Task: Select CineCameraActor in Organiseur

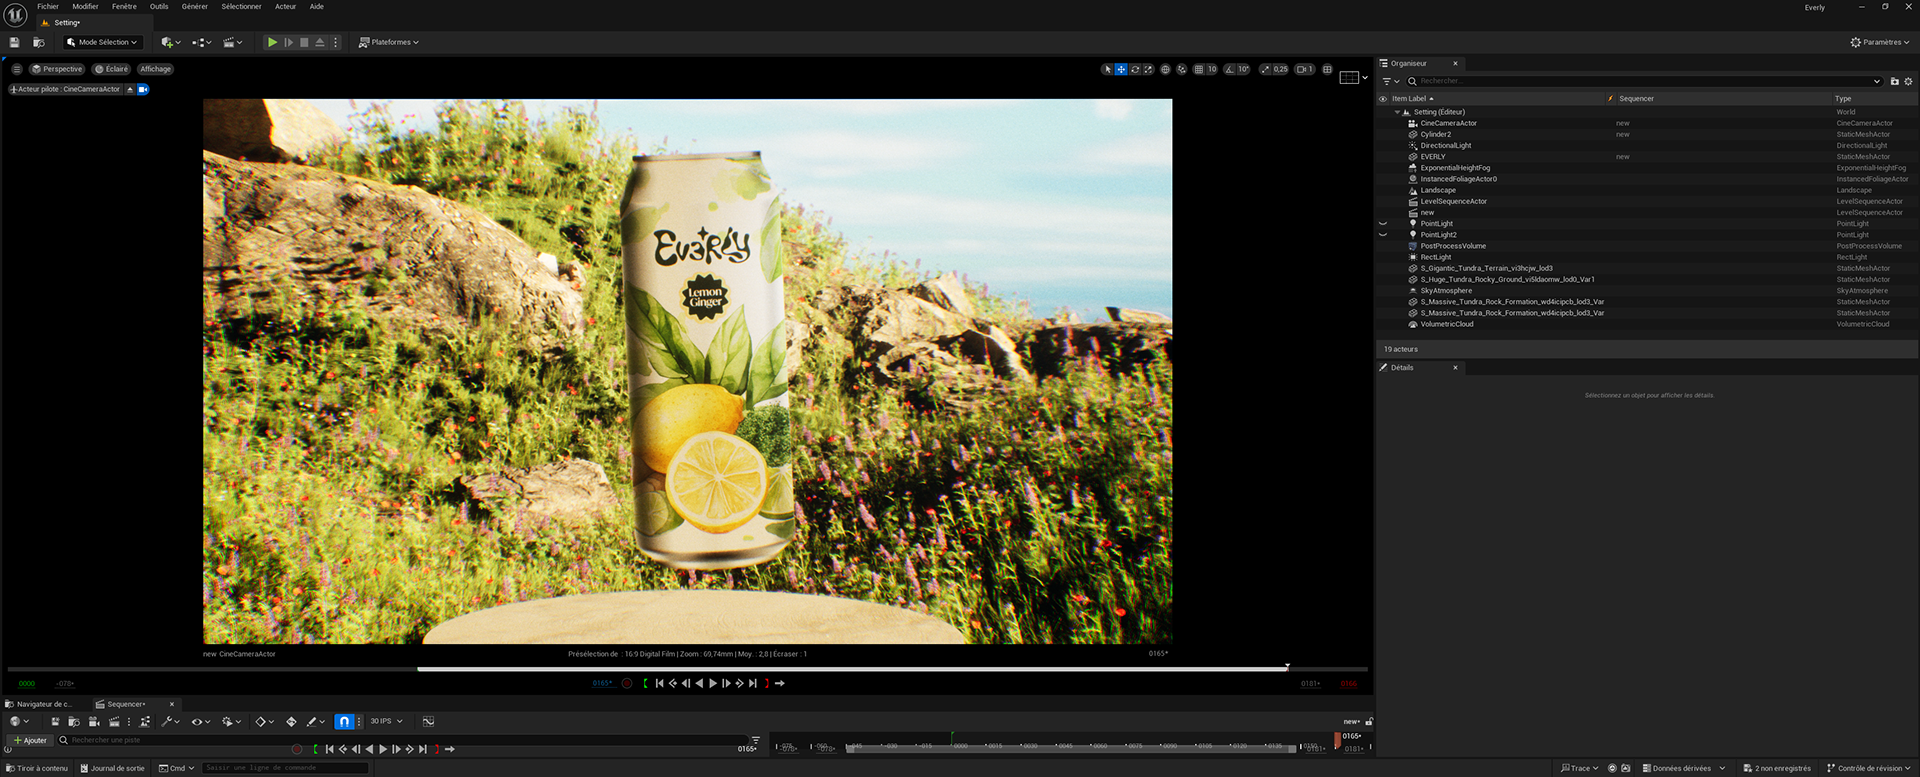Action: (1448, 123)
